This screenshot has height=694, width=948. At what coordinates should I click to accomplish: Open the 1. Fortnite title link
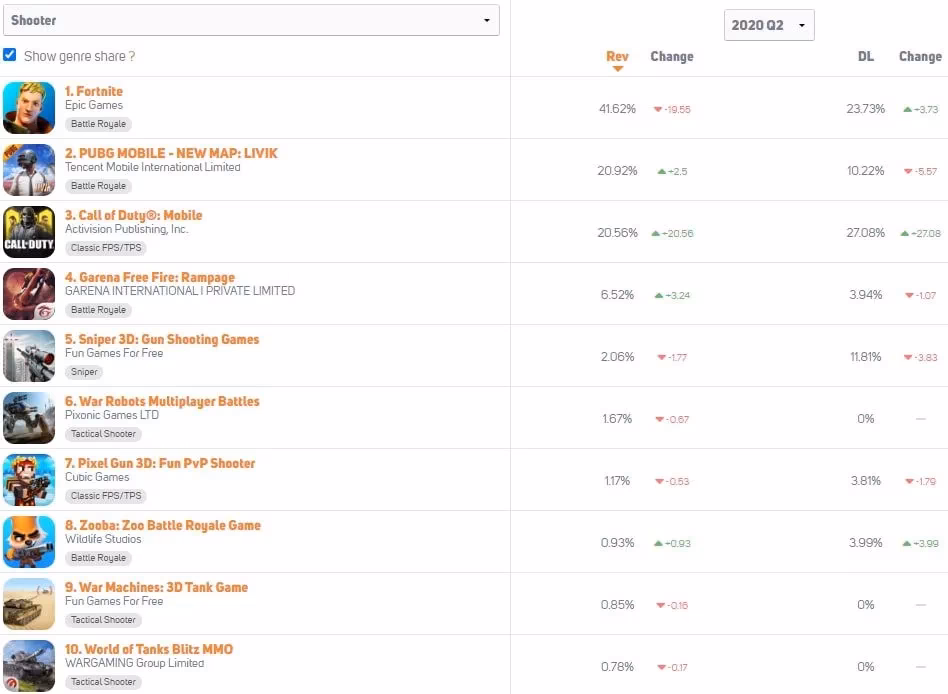(94, 91)
